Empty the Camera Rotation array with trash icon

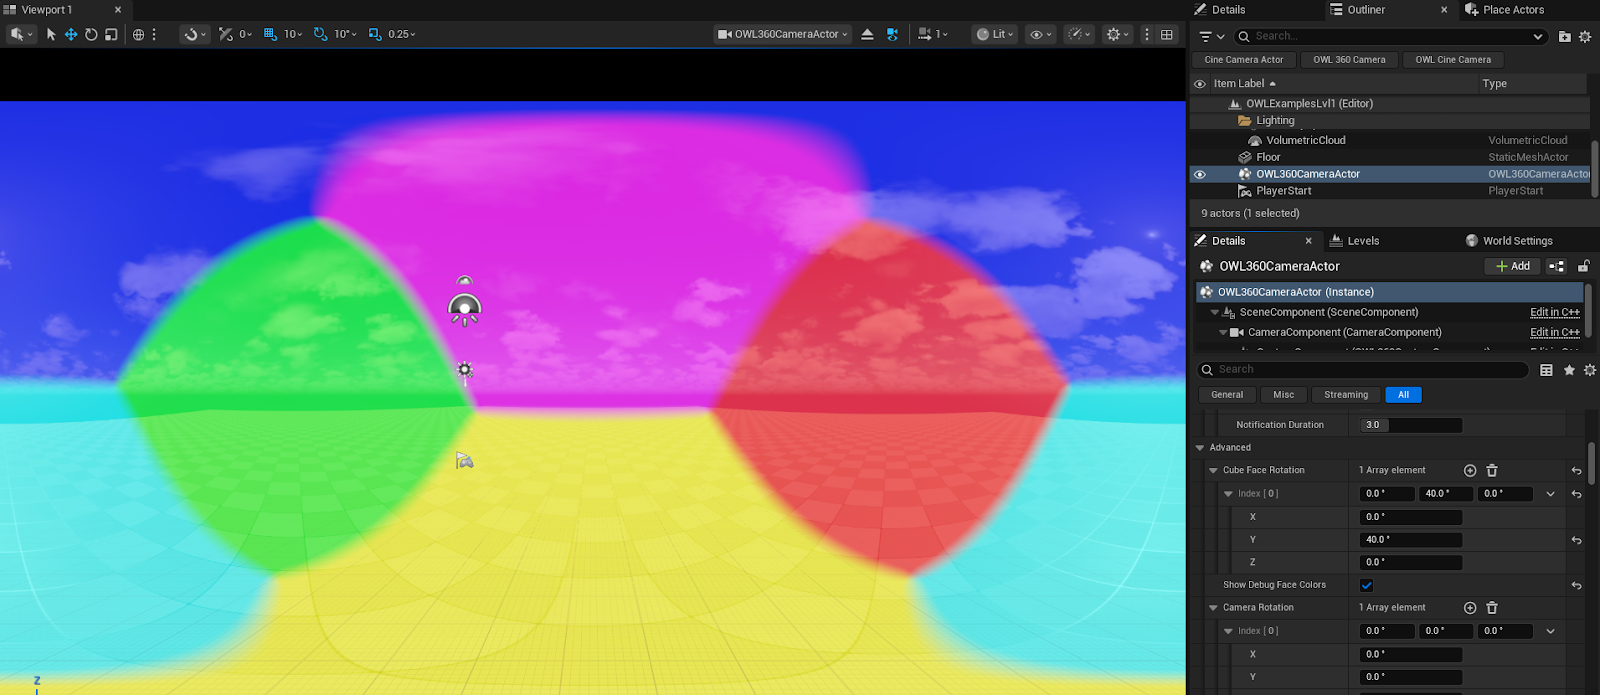(x=1491, y=608)
